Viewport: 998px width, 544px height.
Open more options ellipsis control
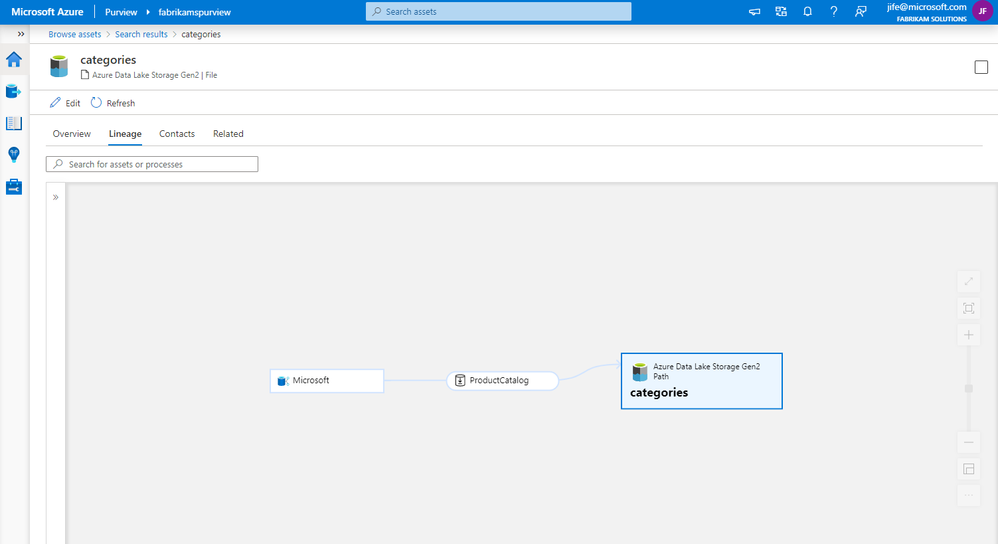(969, 496)
